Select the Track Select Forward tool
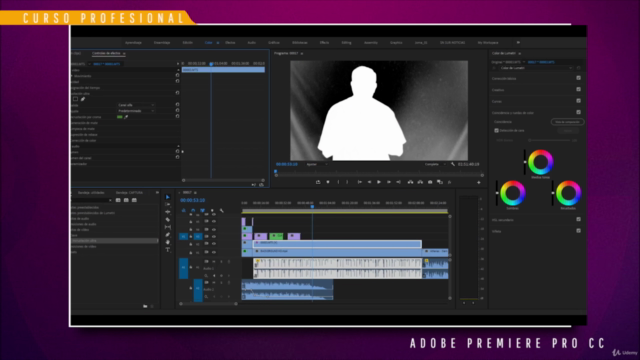Viewport: 640px width, 360px height. (167, 204)
